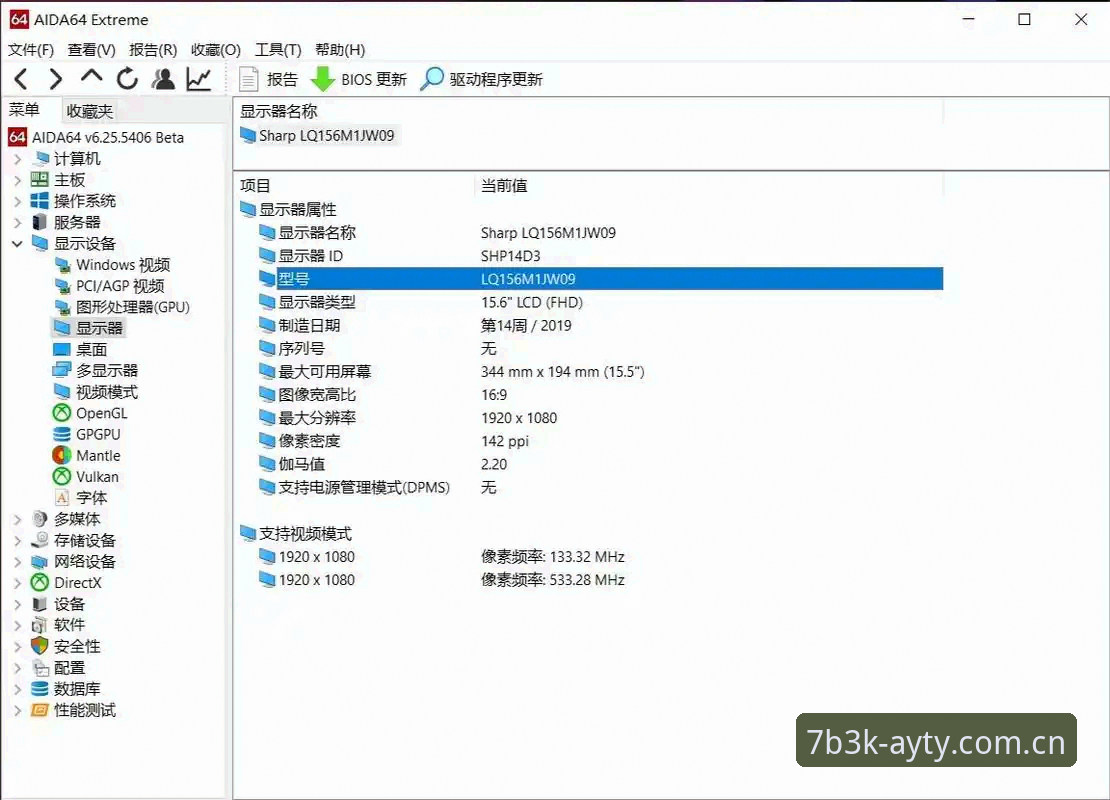Switch to the 收藏夹 tab
Screen dimensions: 1110x800
pos(89,111)
